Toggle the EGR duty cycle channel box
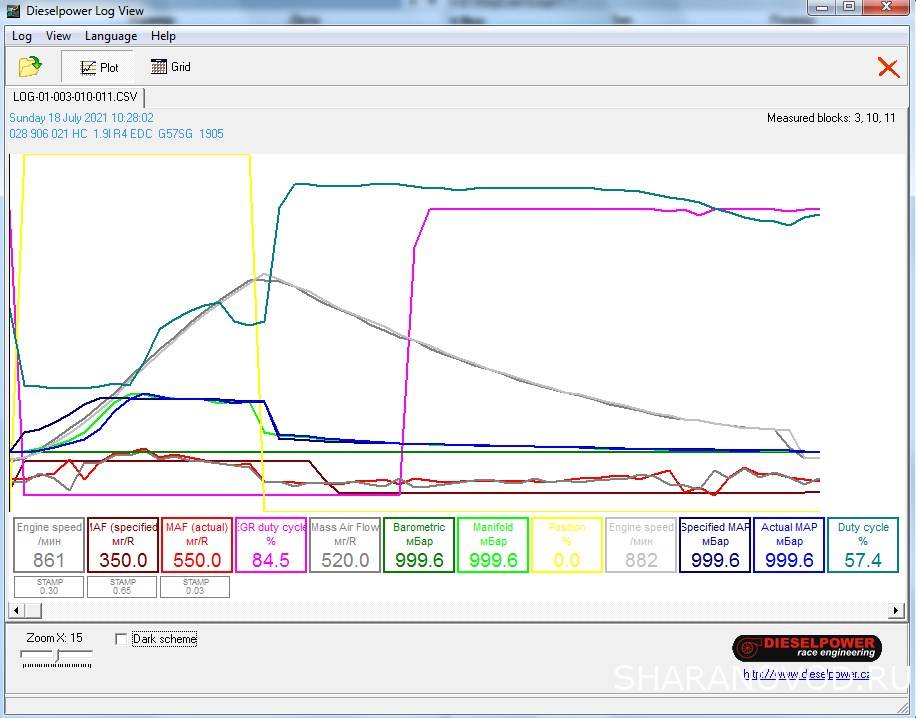The height and width of the screenshot is (718, 916). pos(271,545)
